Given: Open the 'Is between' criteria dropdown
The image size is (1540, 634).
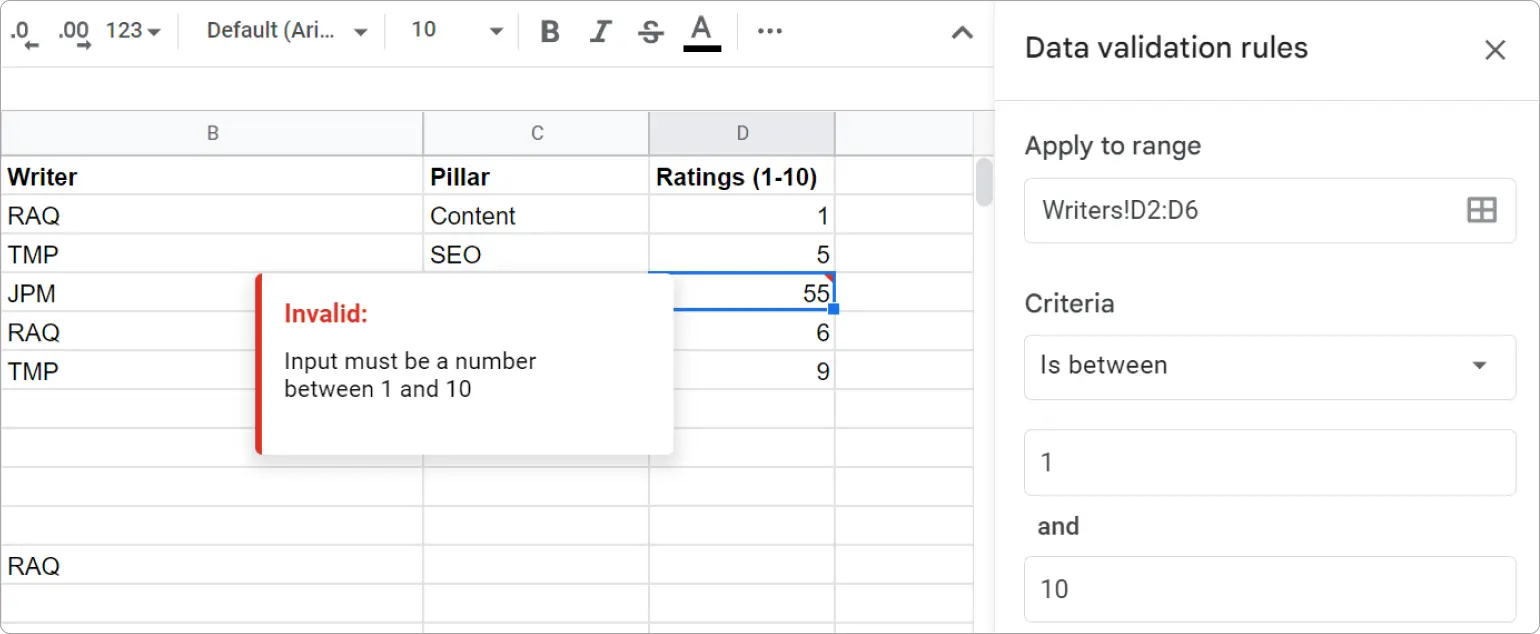Looking at the screenshot, I should [1268, 366].
